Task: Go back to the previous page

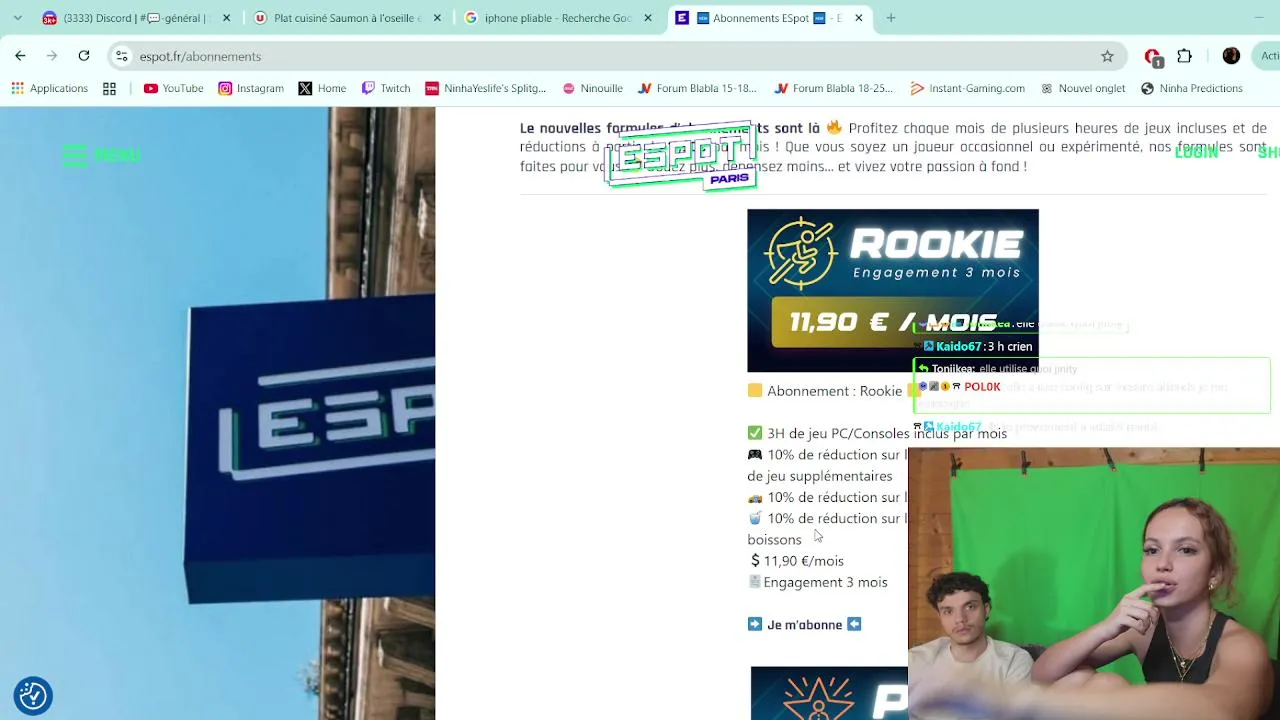Action: point(20,56)
